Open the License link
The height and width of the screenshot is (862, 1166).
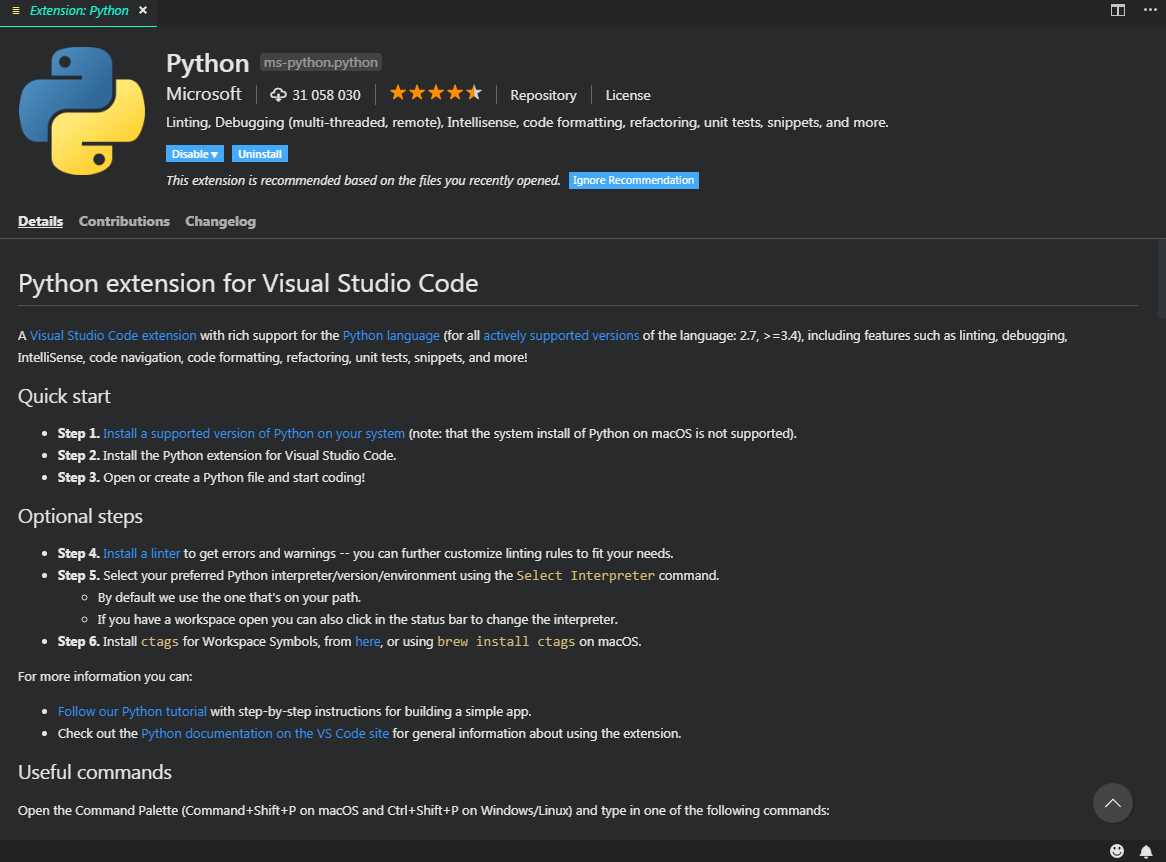click(x=627, y=95)
